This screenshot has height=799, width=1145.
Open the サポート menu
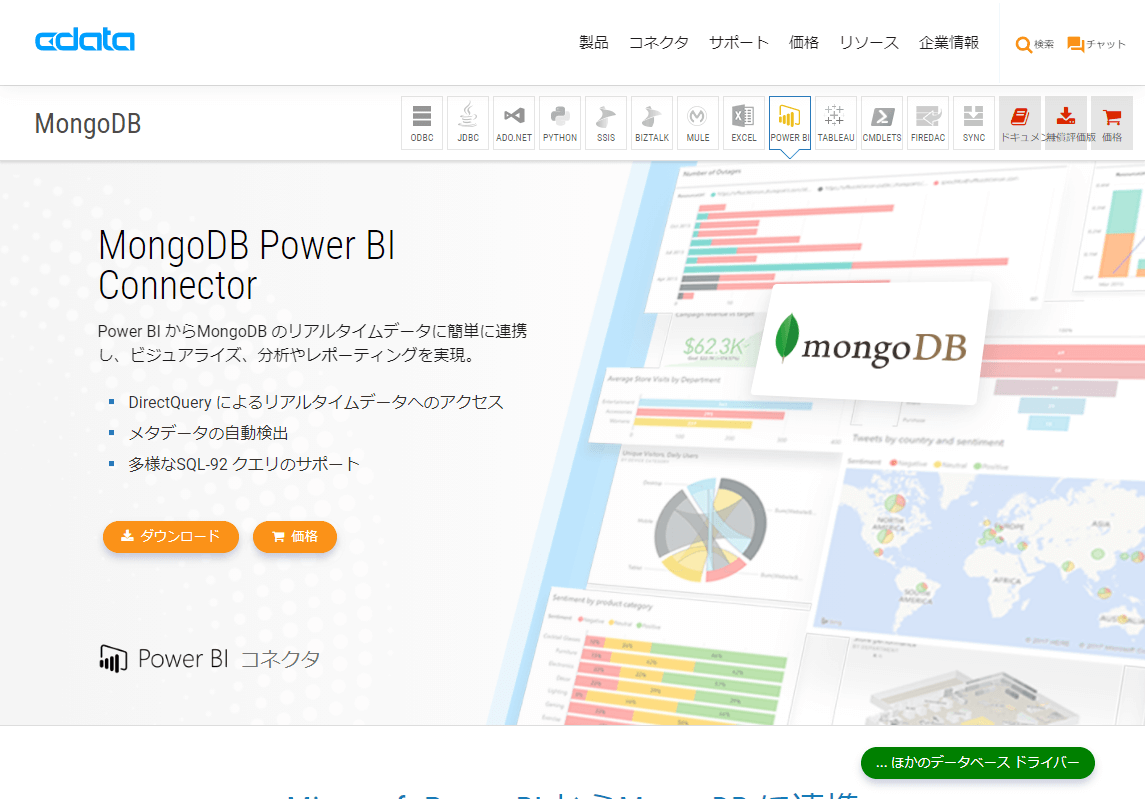(x=739, y=43)
